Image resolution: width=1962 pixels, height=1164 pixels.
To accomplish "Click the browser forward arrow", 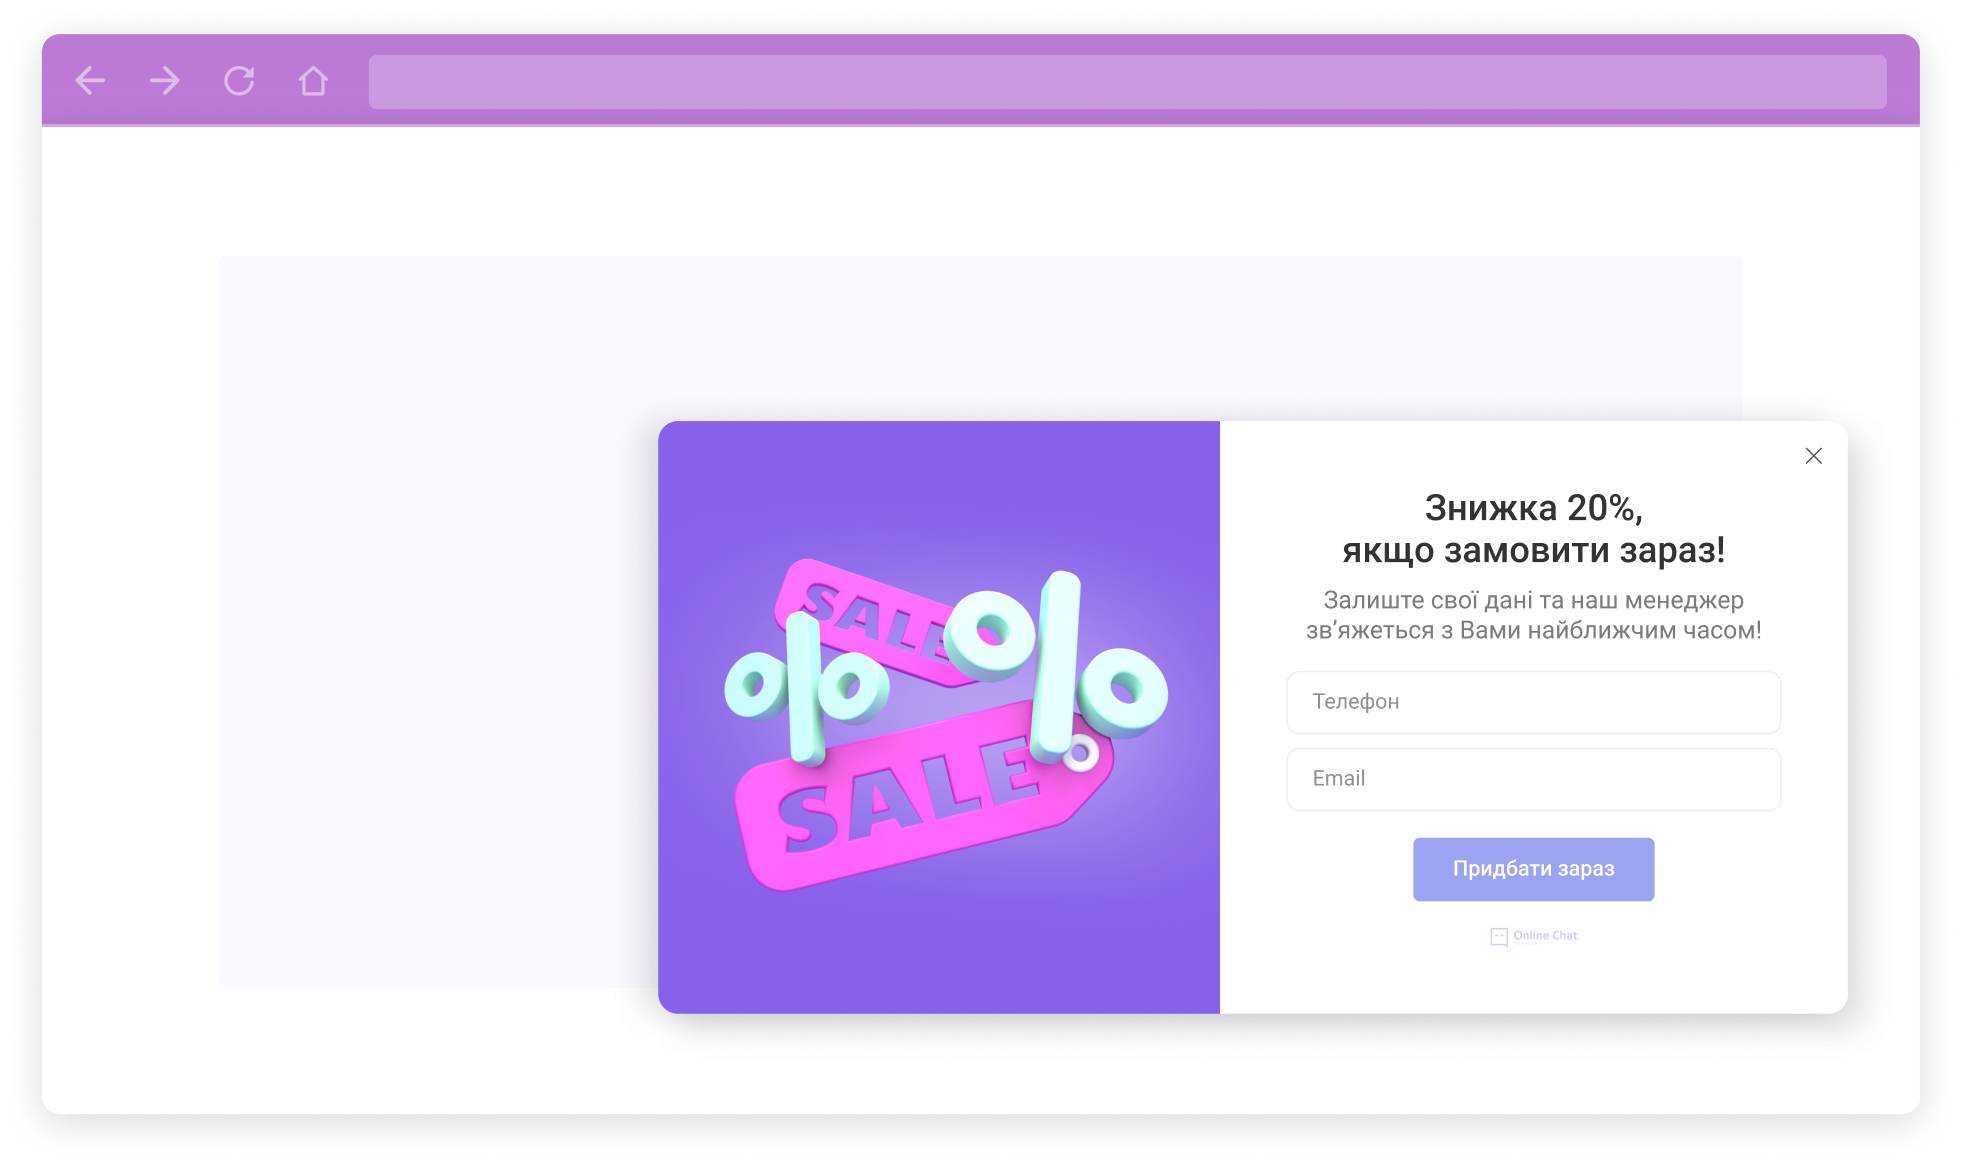I will (165, 81).
